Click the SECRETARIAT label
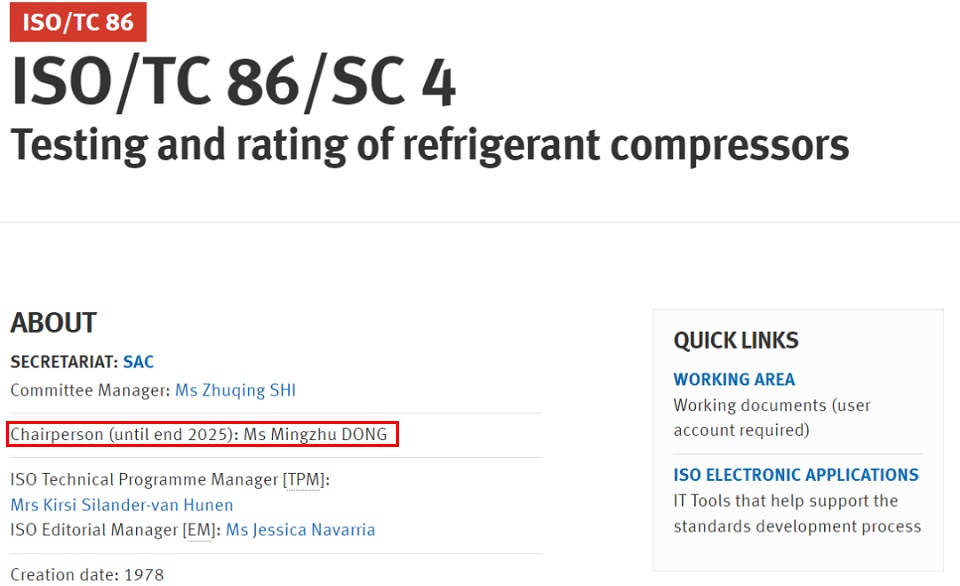Image resolution: width=960 pixels, height=586 pixels. pyautogui.click(x=64, y=362)
